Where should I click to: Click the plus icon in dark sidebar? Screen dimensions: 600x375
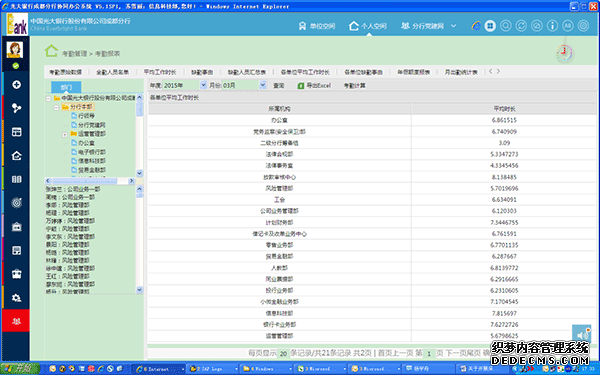[x=16, y=85]
